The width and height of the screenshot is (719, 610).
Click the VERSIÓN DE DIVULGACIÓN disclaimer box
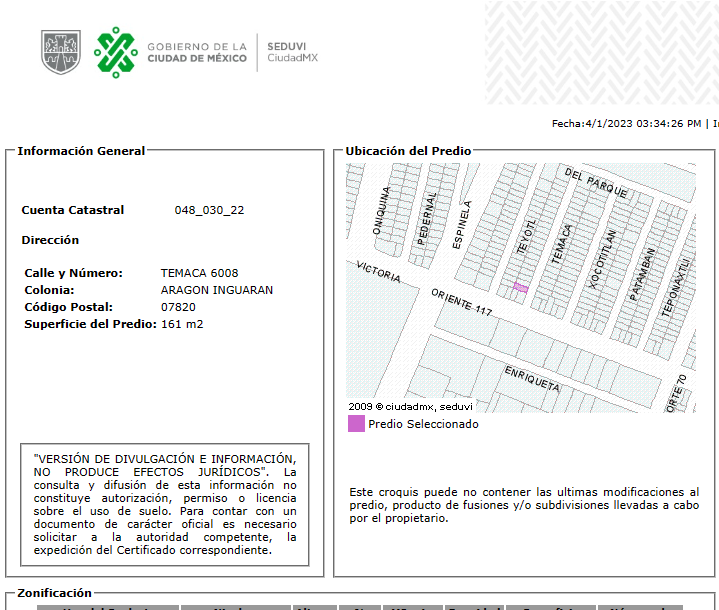pyautogui.click(x=165, y=505)
